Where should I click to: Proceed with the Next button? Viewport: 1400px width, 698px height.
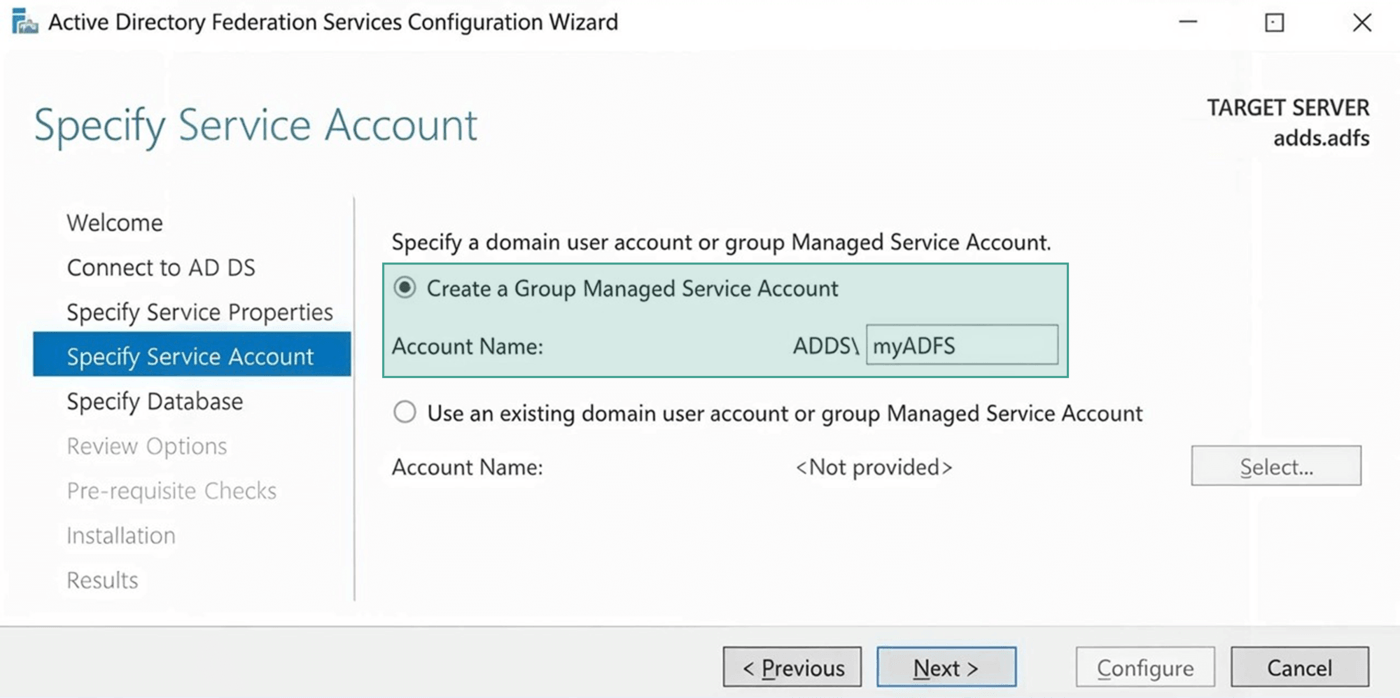(x=946, y=668)
